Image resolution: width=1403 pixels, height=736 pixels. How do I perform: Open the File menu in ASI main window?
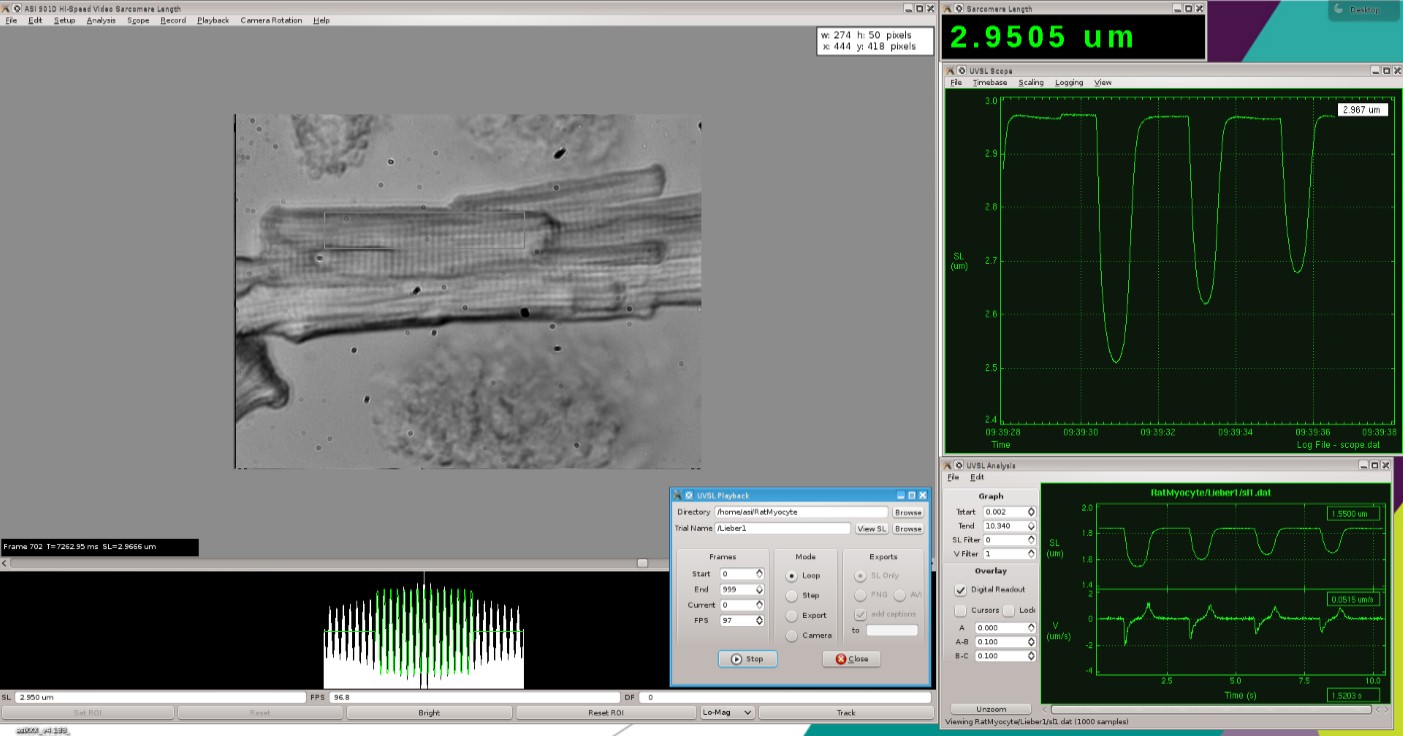pyautogui.click(x=11, y=20)
